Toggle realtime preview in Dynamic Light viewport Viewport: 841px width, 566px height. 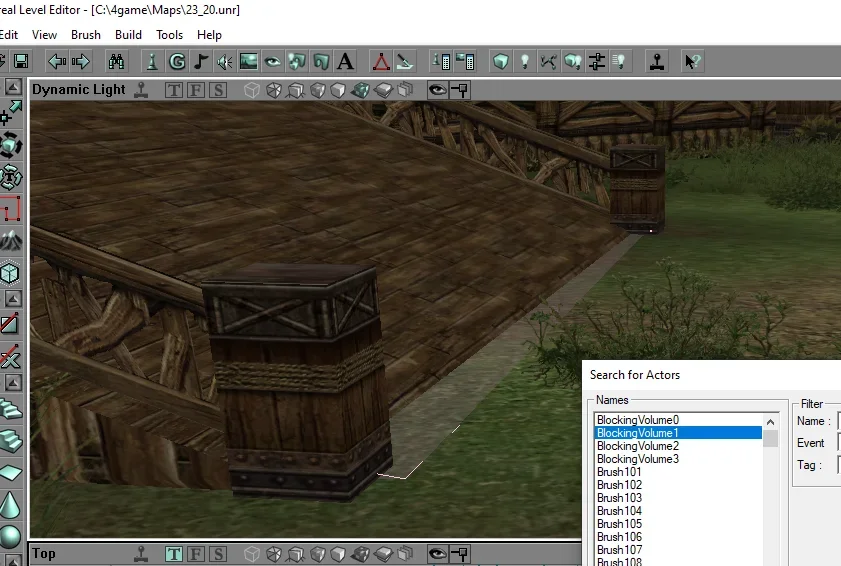pyautogui.click(x=141, y=90)
